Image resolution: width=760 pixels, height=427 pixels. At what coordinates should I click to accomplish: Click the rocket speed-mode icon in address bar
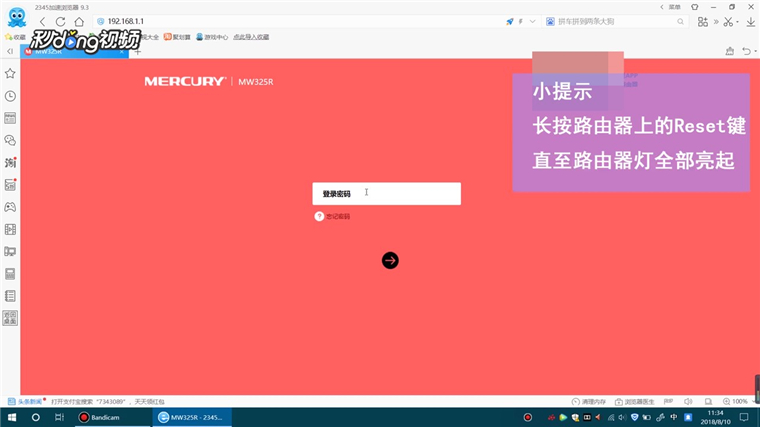click(510, 21)
